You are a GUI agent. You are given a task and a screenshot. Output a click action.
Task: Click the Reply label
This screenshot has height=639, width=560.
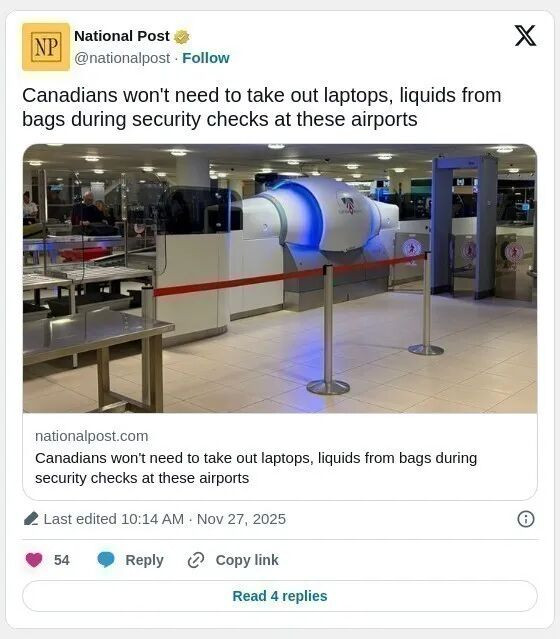pyautogui.click(x=144, y=560)
